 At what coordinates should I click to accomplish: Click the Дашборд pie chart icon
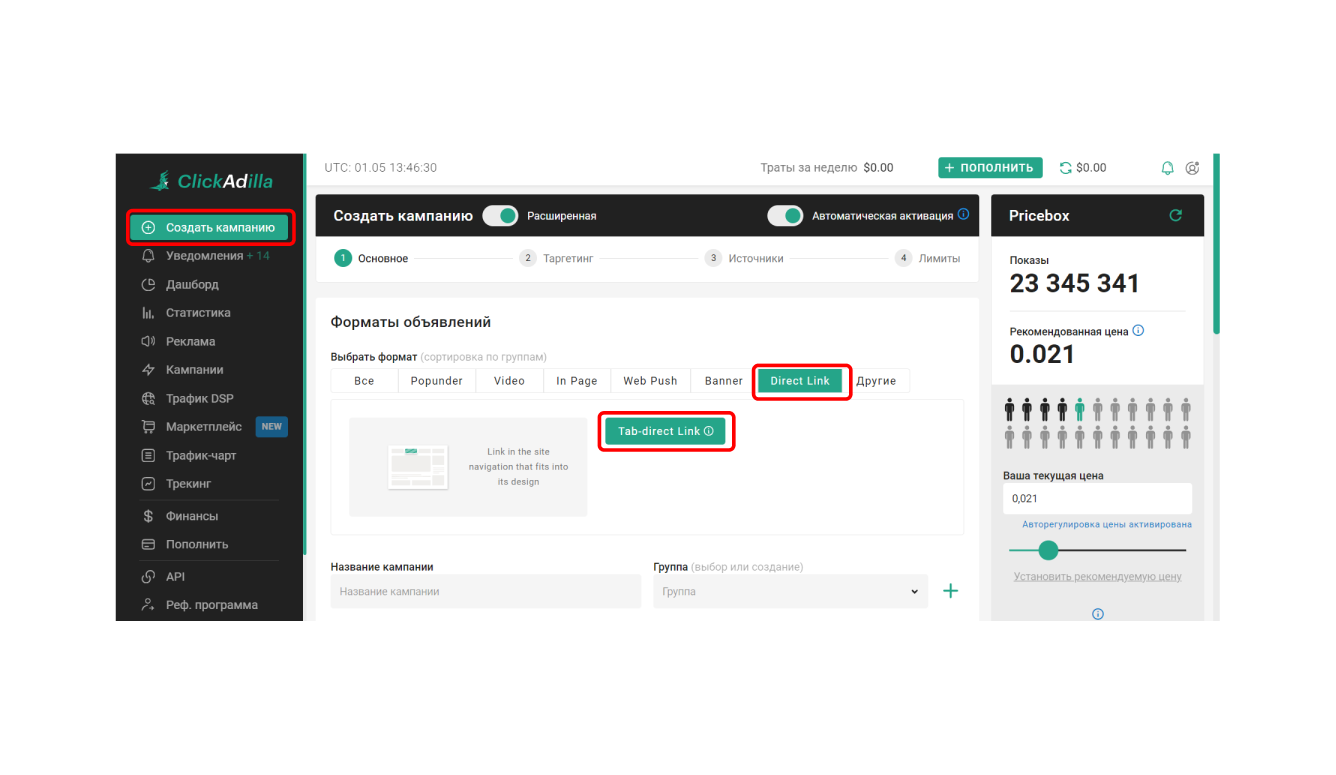(x=148, y=285)
